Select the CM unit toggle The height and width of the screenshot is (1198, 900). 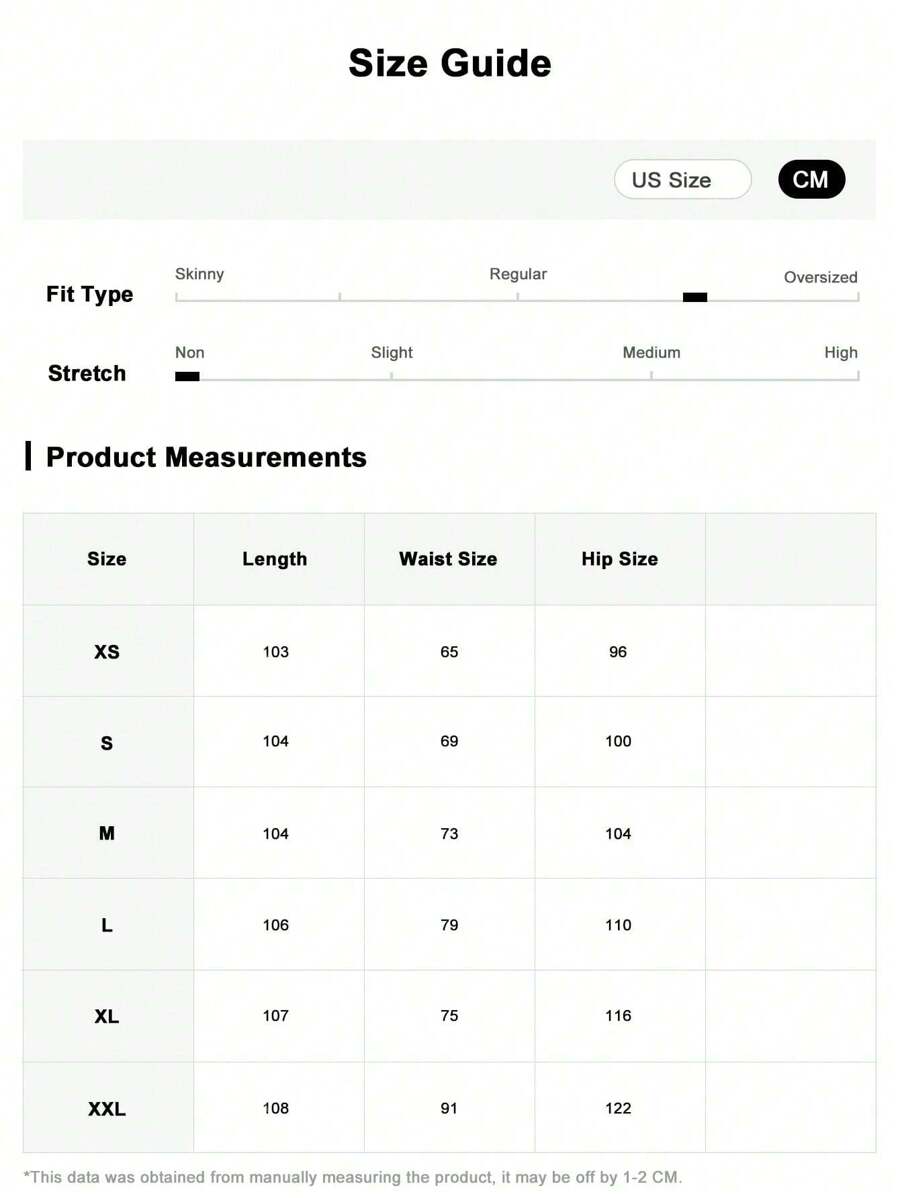point(811,180)
